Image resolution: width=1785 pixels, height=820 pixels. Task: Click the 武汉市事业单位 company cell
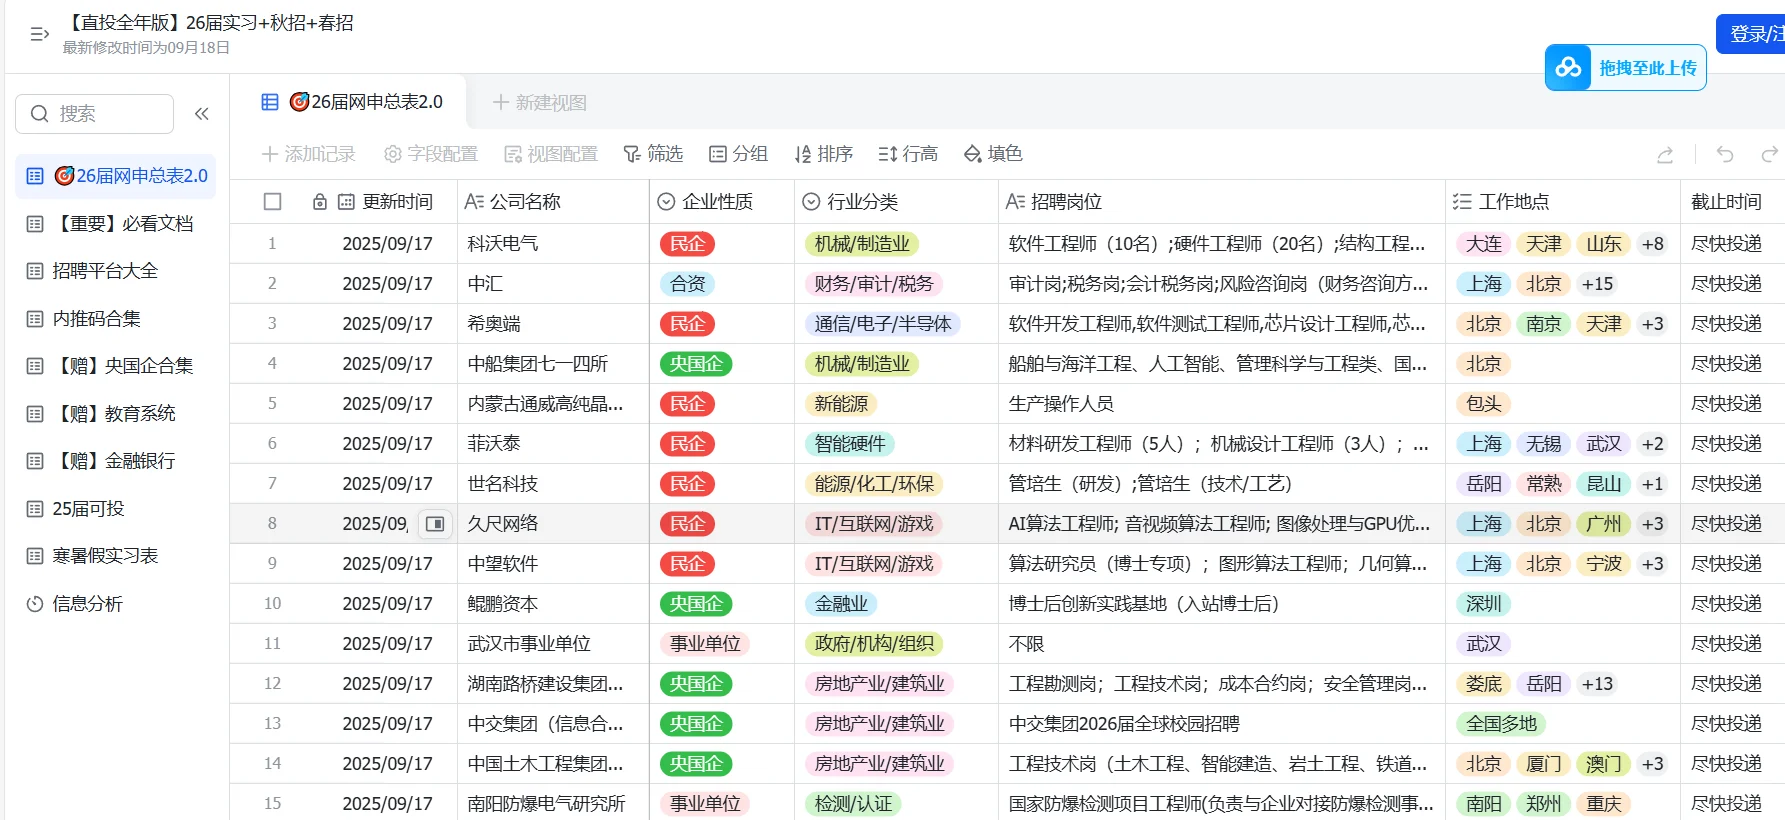coord(553,644)
